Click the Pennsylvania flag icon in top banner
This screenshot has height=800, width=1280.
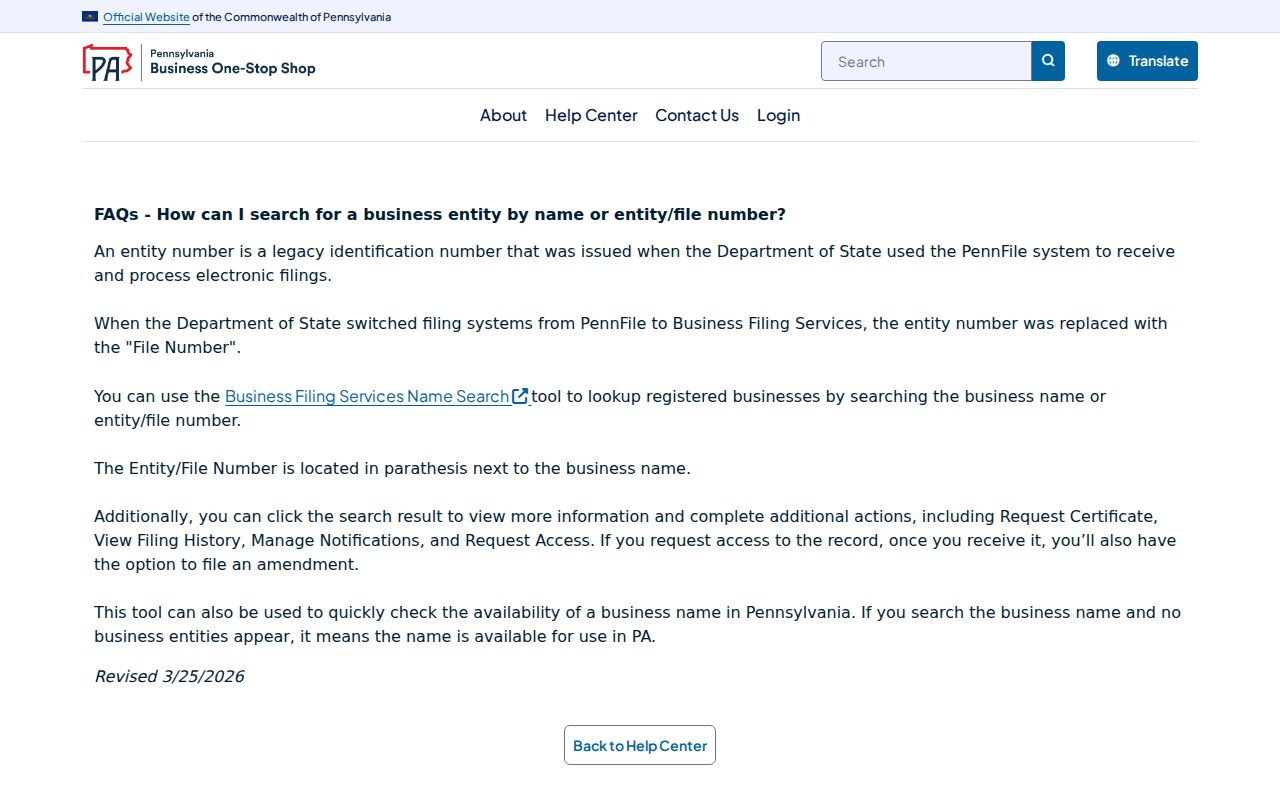[x=90, y=16]
